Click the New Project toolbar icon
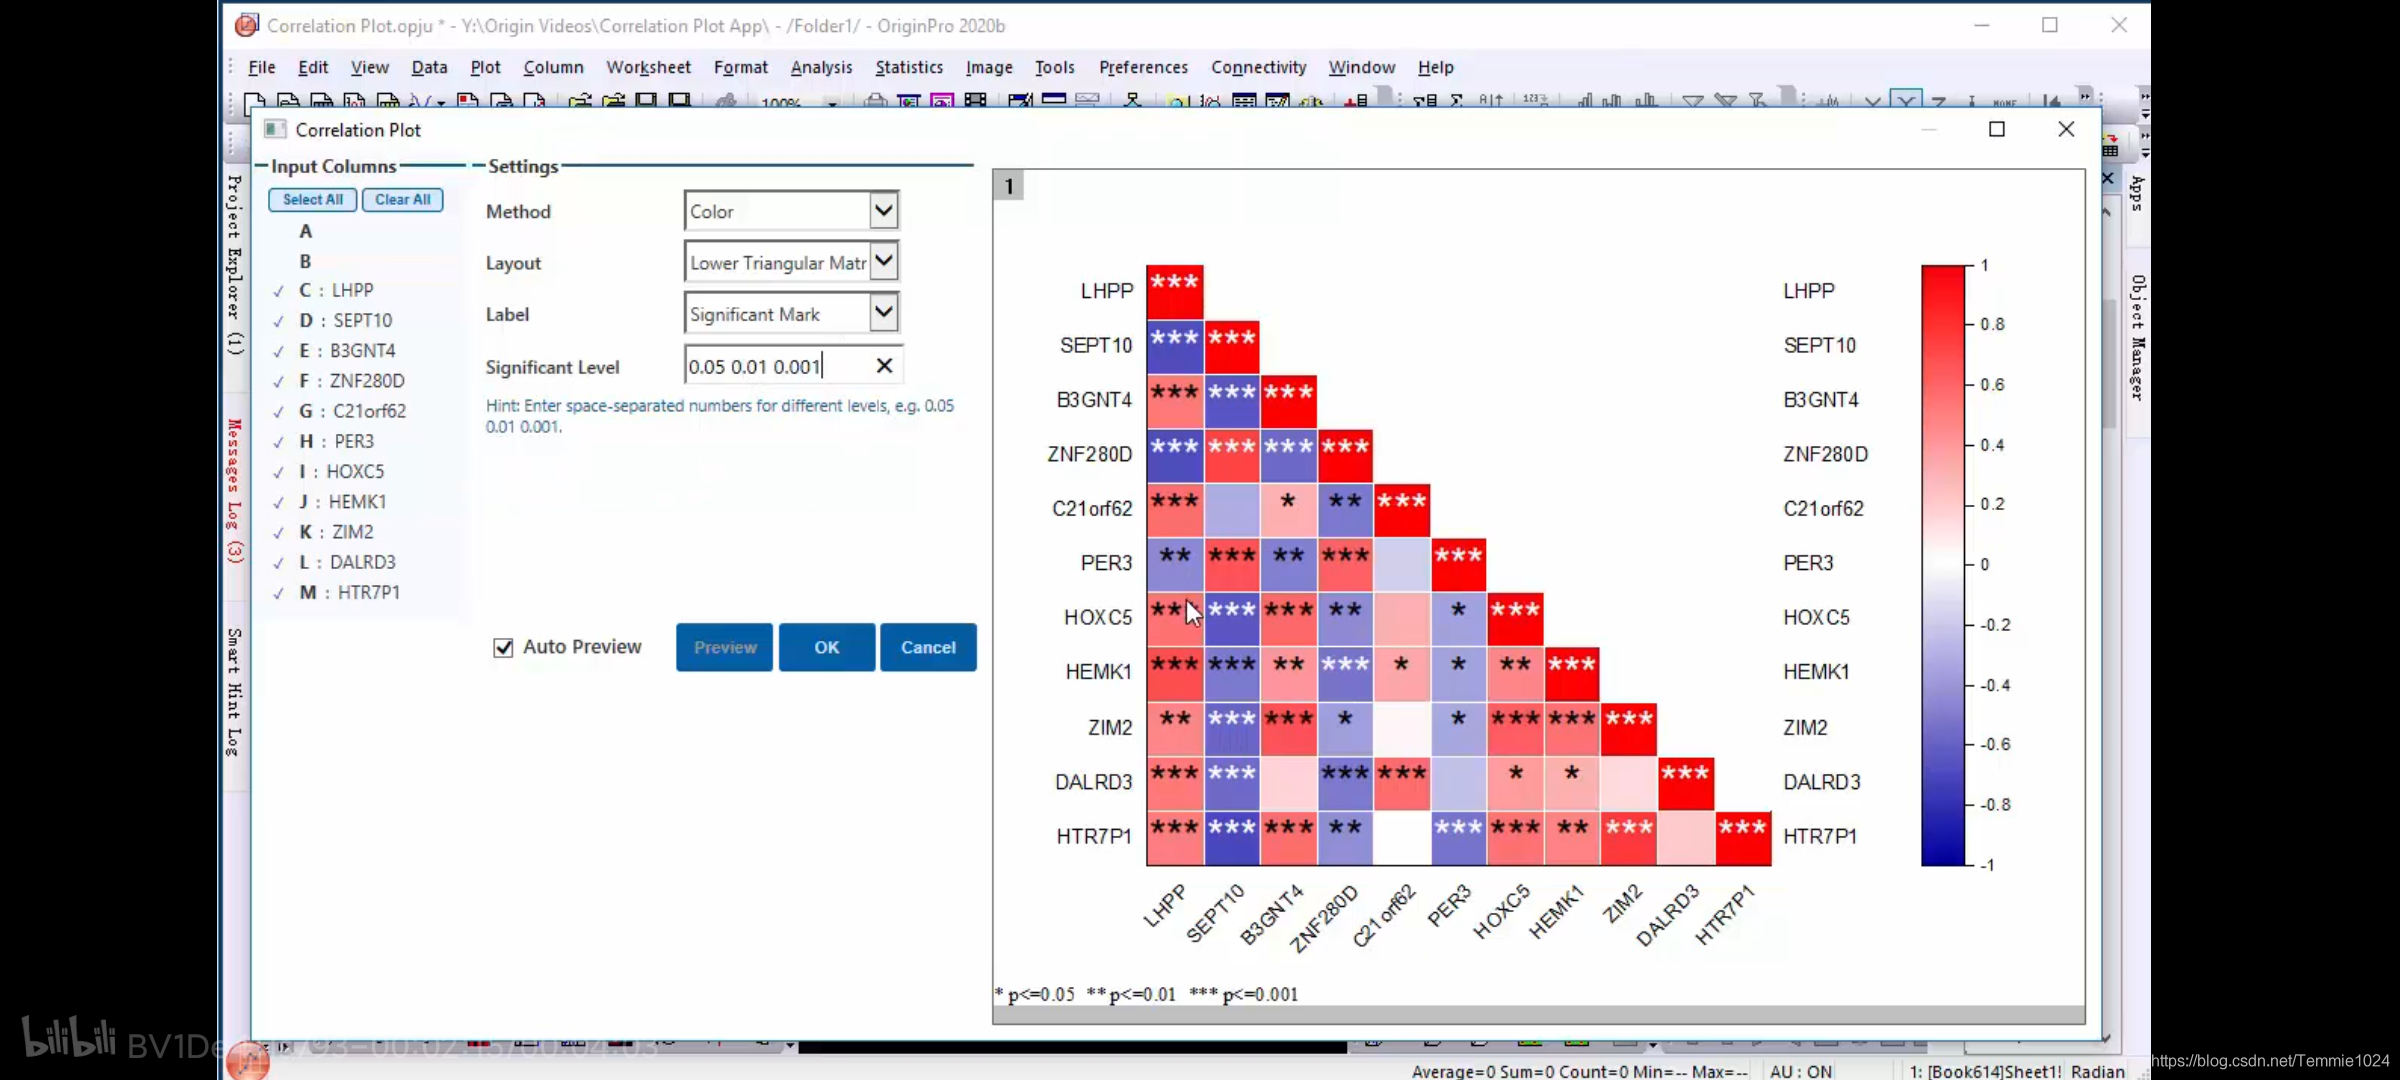2400x1080 pixels. coord(255,101)
